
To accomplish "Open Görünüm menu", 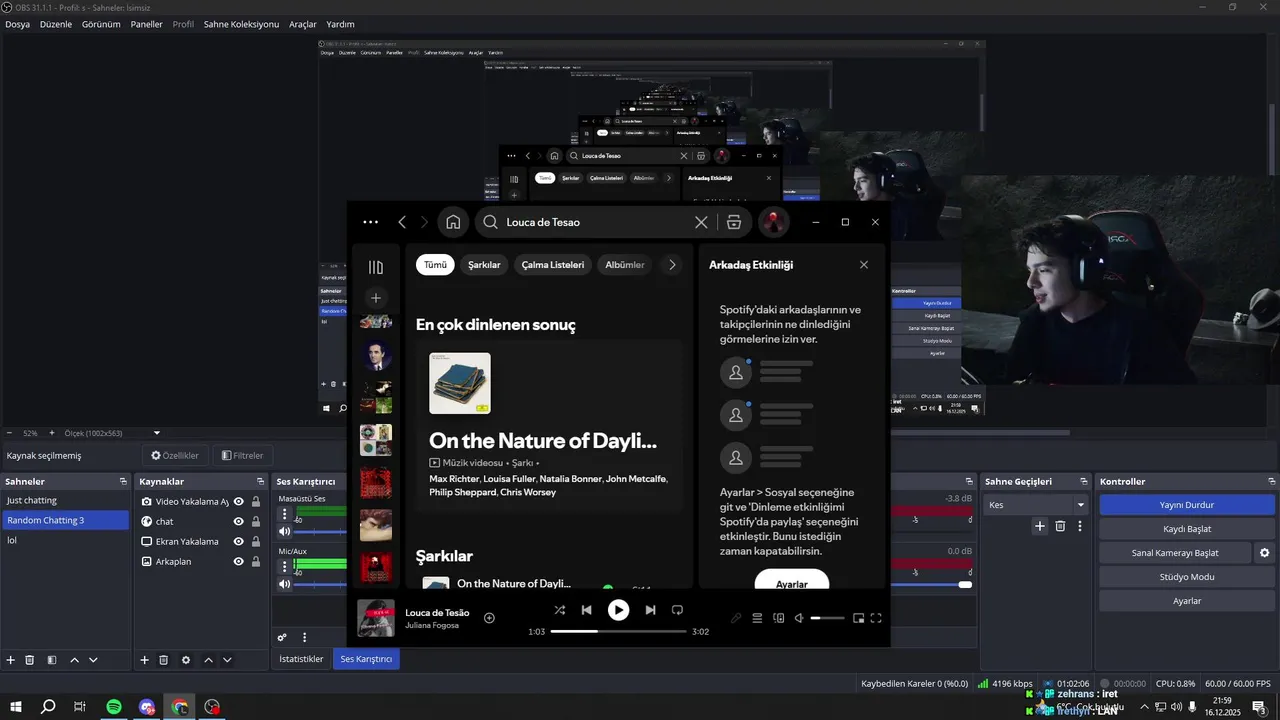I will pos(101,24).
